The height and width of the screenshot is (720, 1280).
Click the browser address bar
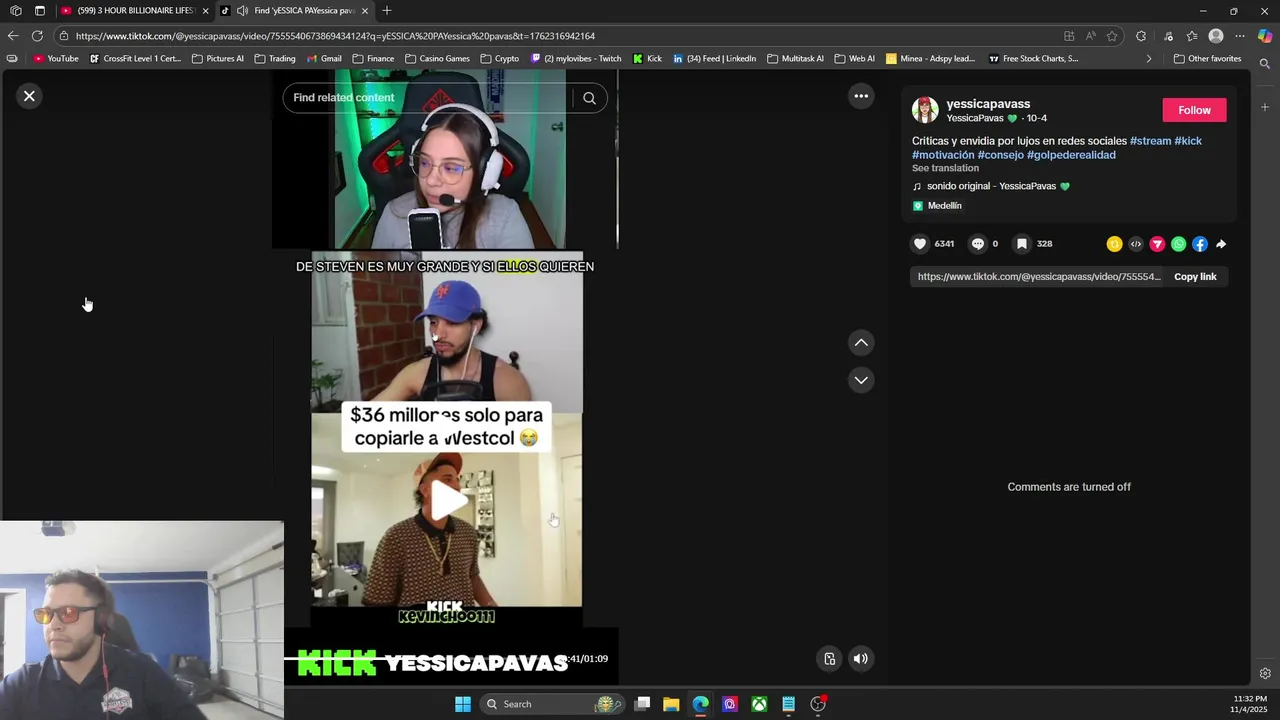(560, 36)
